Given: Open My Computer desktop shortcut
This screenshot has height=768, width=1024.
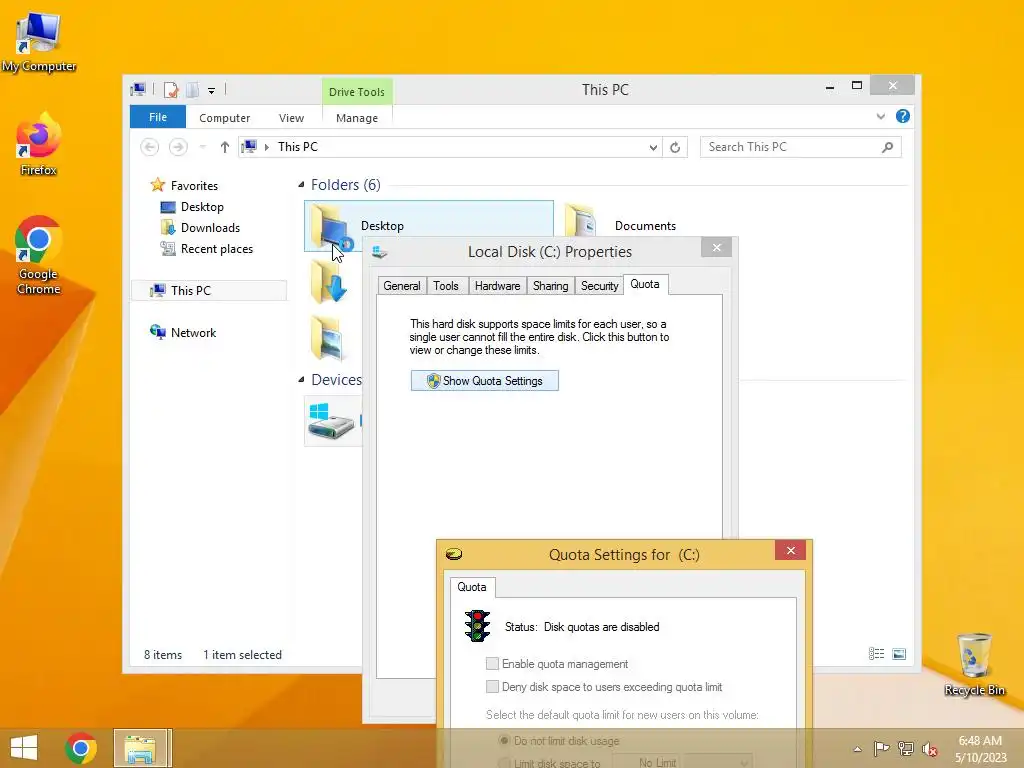Looking at the screenshot, I should click(39, 40).
